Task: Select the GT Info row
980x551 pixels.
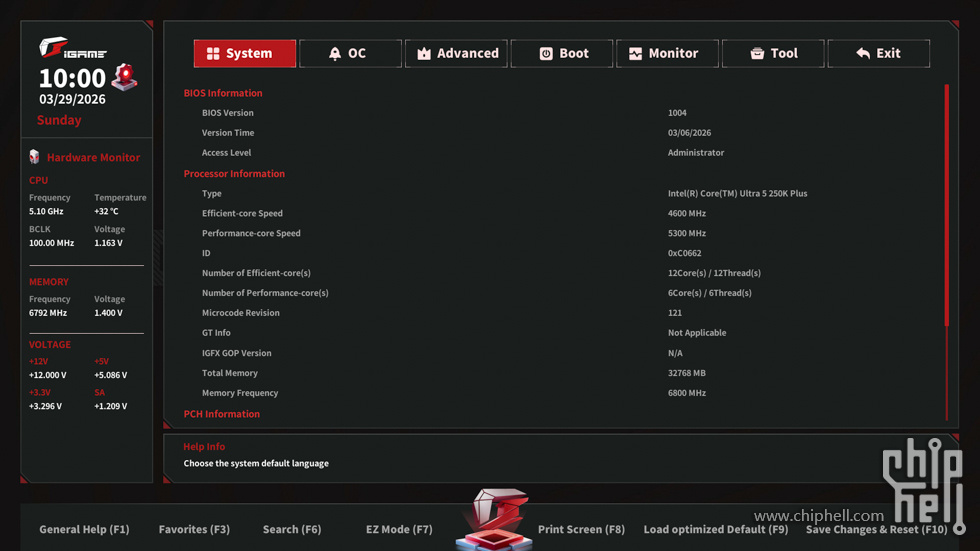Action: [x=556, y=333]
